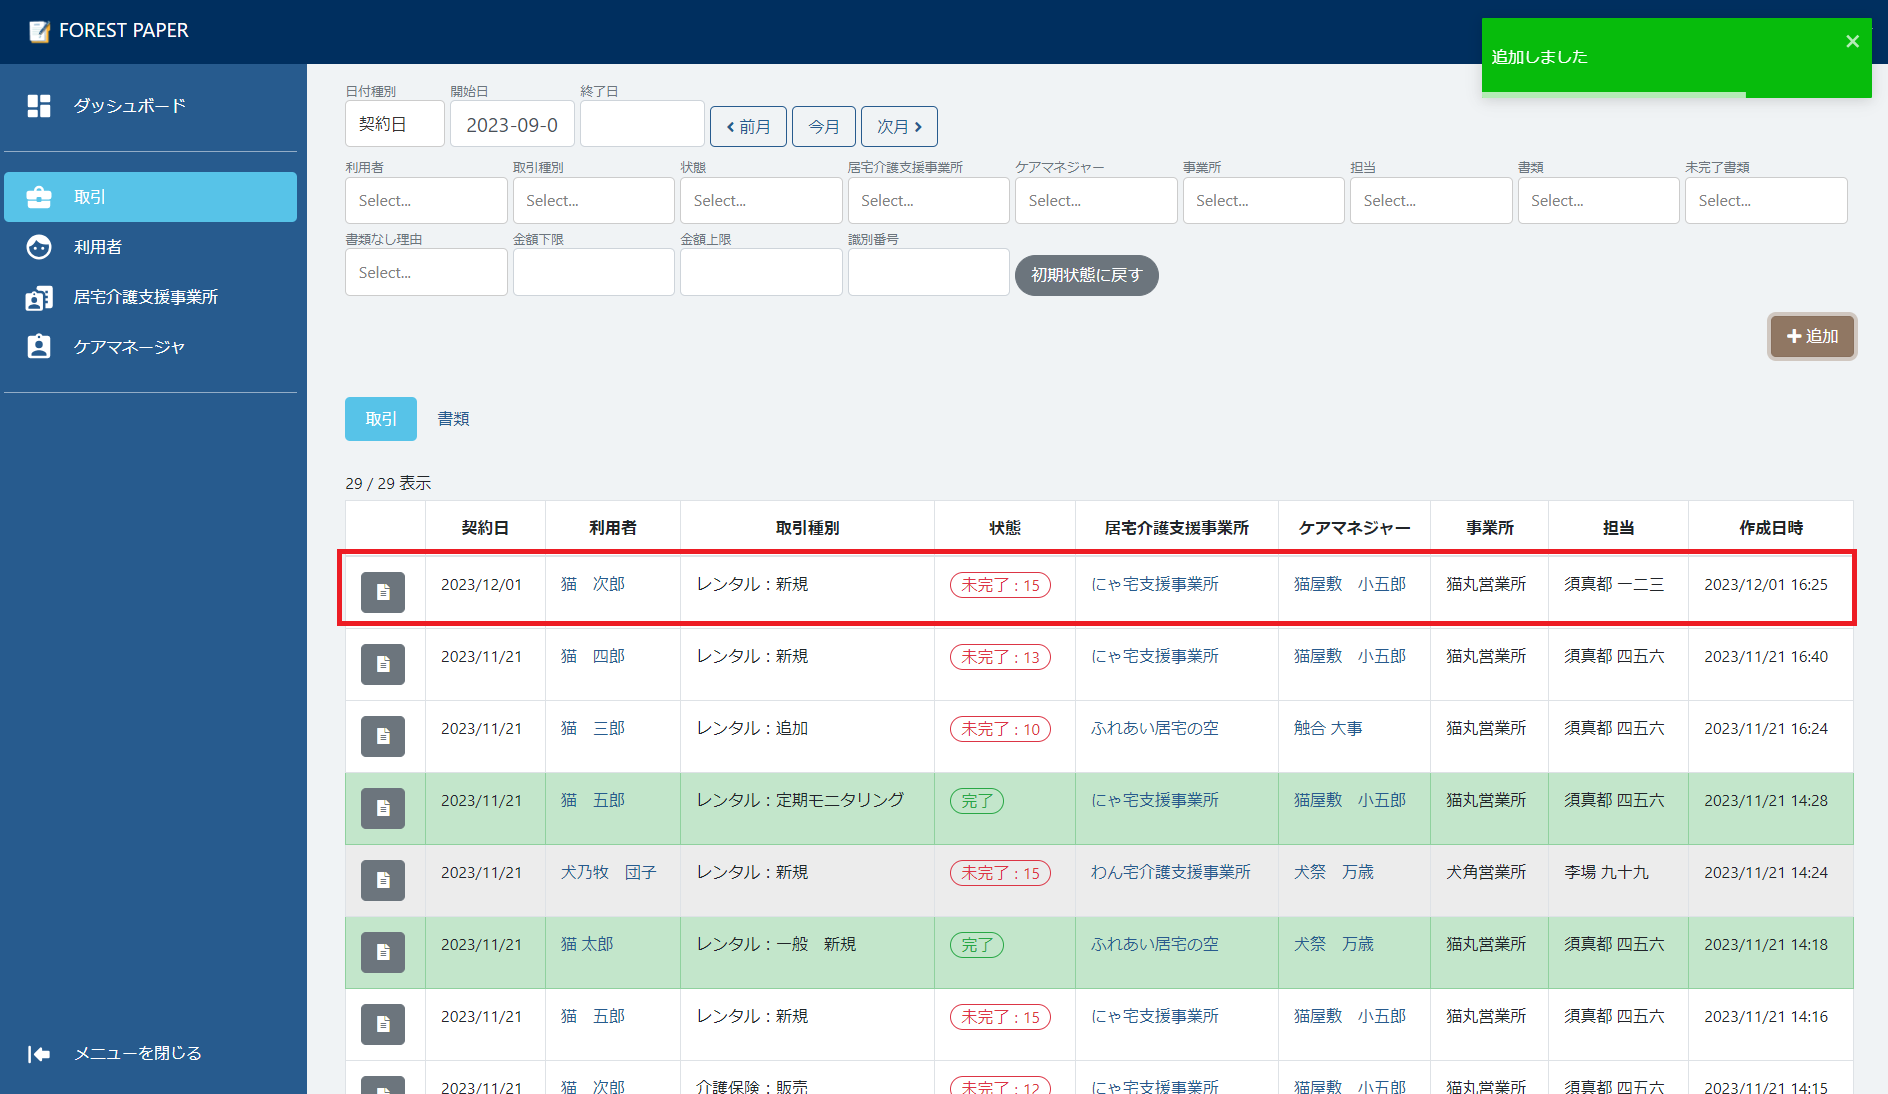The width and height of the screenshot is (1888, 1094).
Task: Open the 取引種別 Select dropdown
Action: coord(593,201)
